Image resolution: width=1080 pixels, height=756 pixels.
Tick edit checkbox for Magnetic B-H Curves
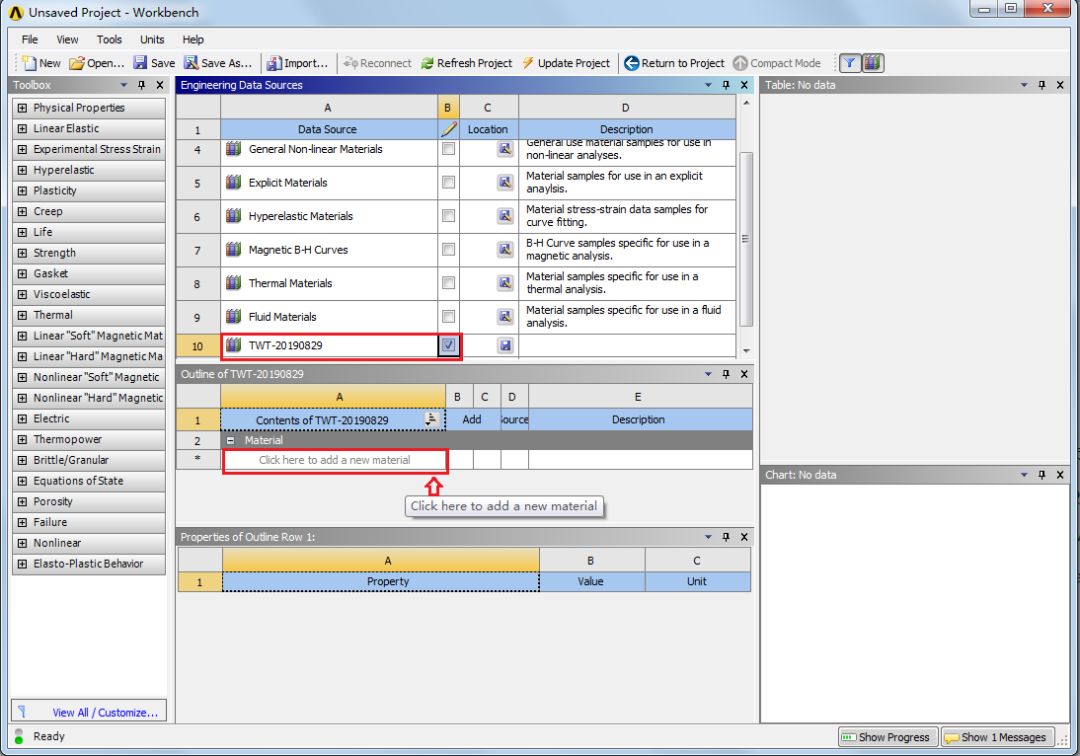click(448, 249)
